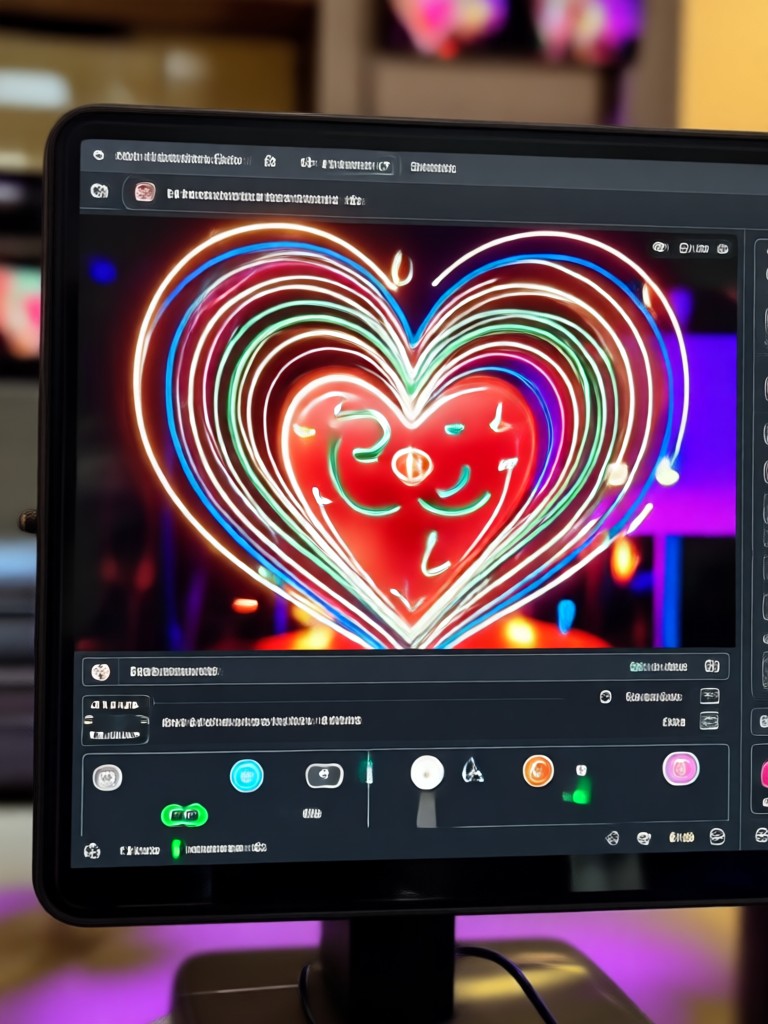Viewport: 768px width, 1024px height.
Task: Select the white circular knob icon
Action: pos(427,773)
